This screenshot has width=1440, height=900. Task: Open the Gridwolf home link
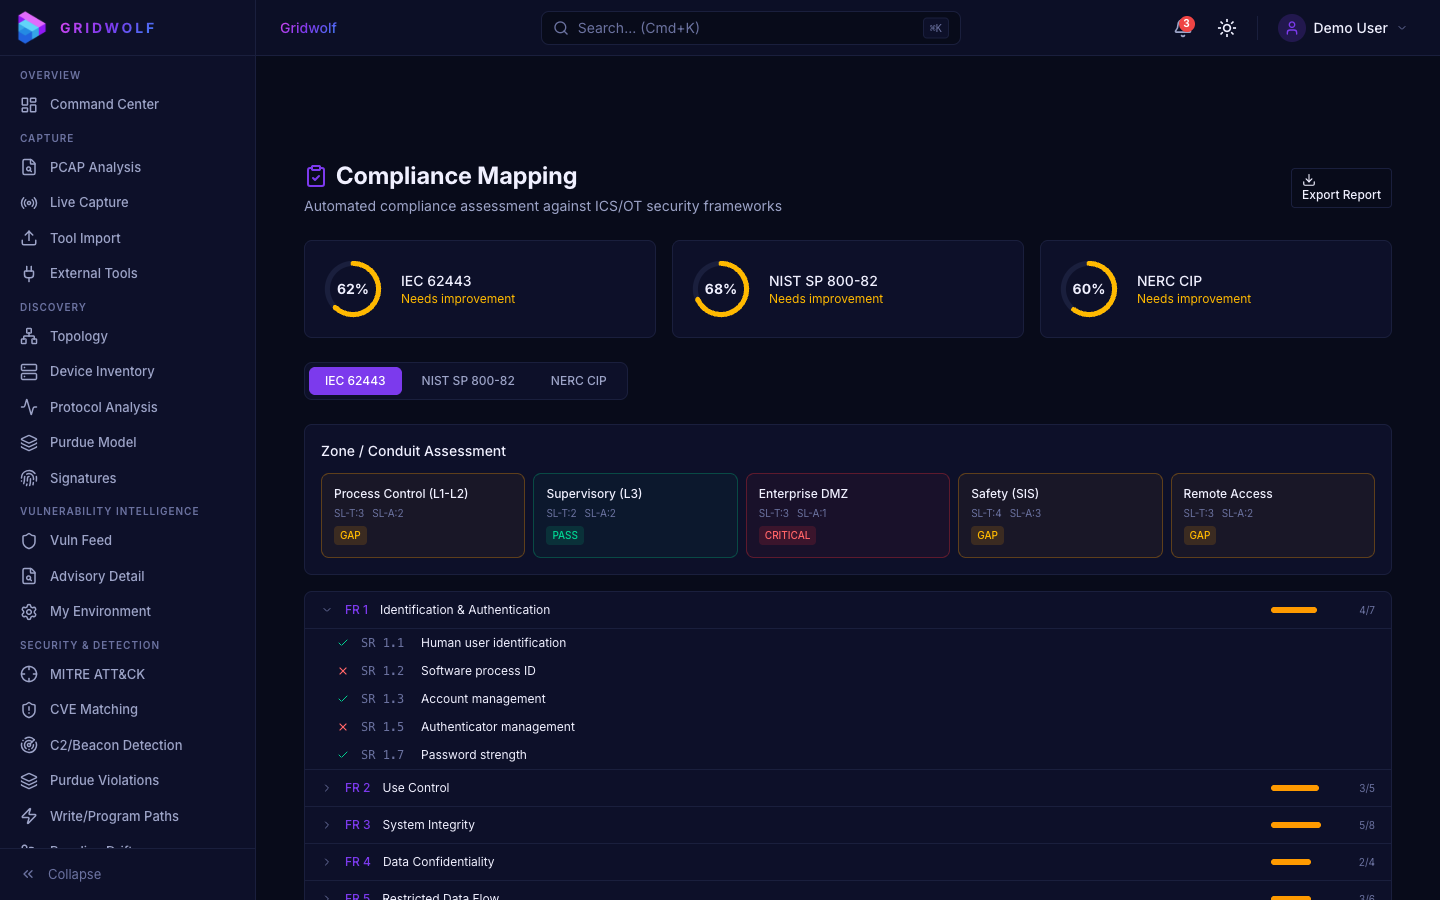pos(308,28)
